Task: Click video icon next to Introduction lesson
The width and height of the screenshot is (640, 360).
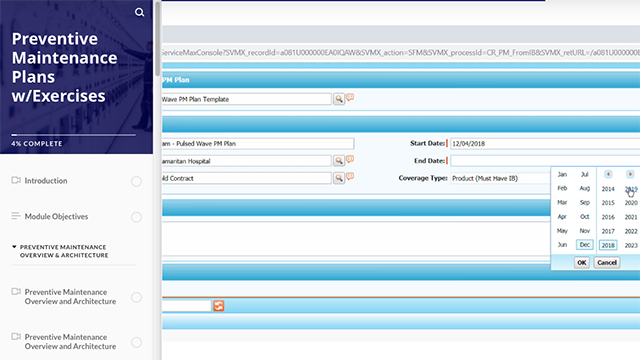Action: point(16,180)
